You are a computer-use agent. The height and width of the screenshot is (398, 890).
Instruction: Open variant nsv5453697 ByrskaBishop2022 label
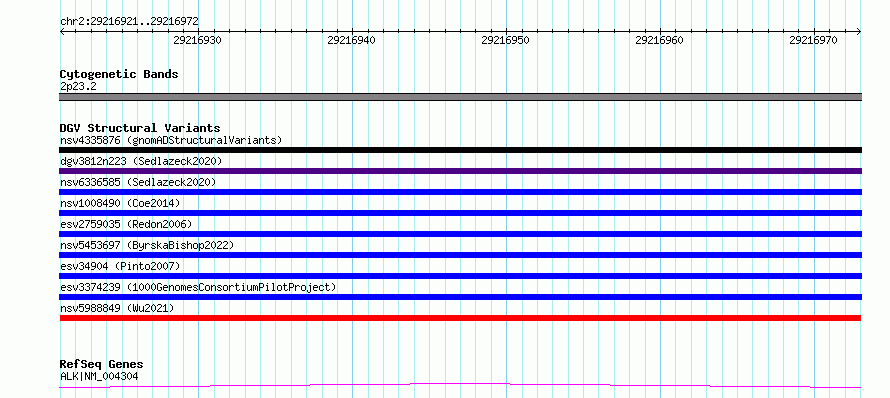pos(147,245)
